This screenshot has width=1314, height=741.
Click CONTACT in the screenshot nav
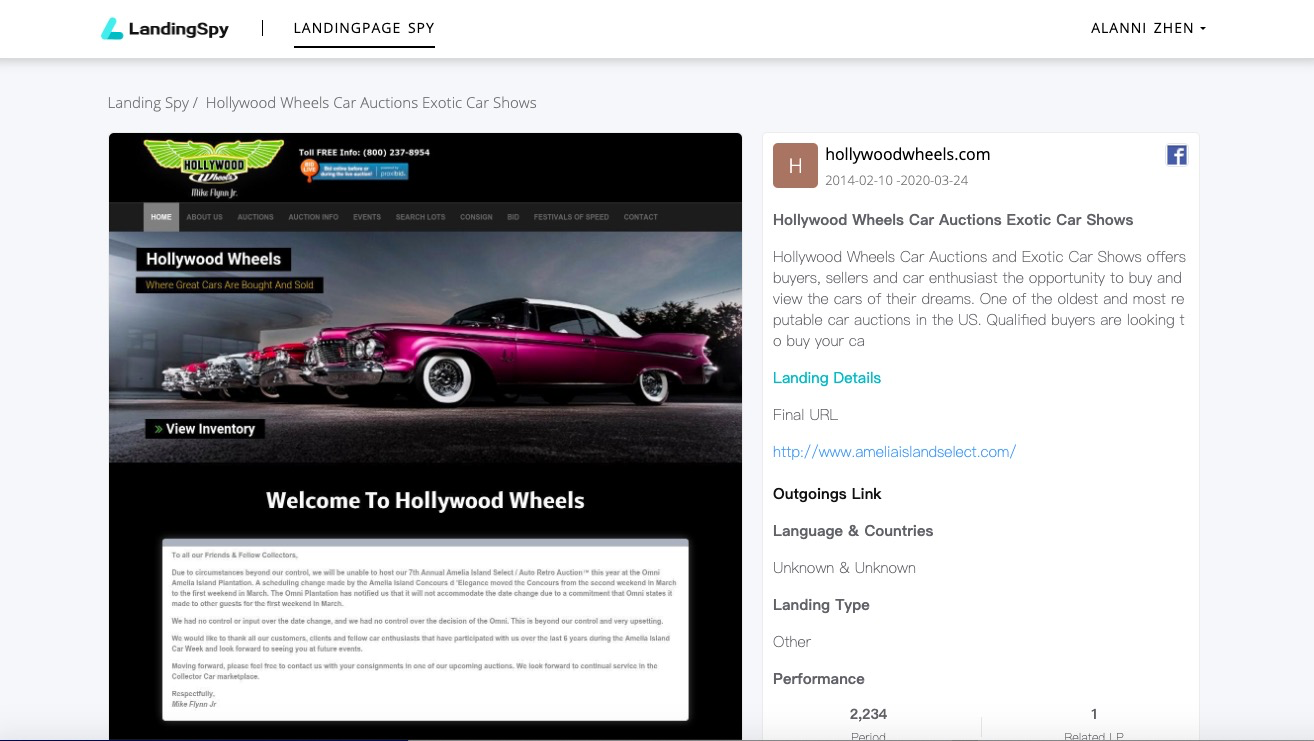tap(640, 217)
